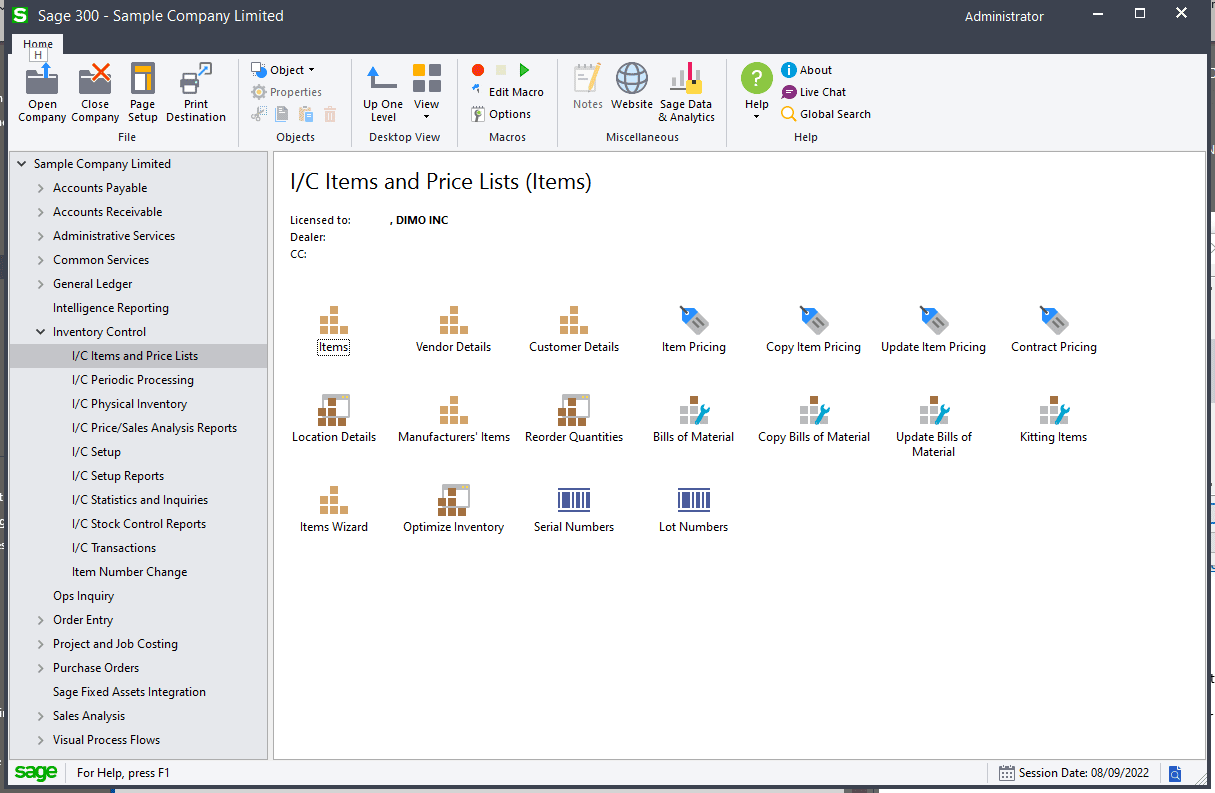This screenshot has height=793, width=1215.
Task: Open the Website globe icon
Action: pos(632,87)
